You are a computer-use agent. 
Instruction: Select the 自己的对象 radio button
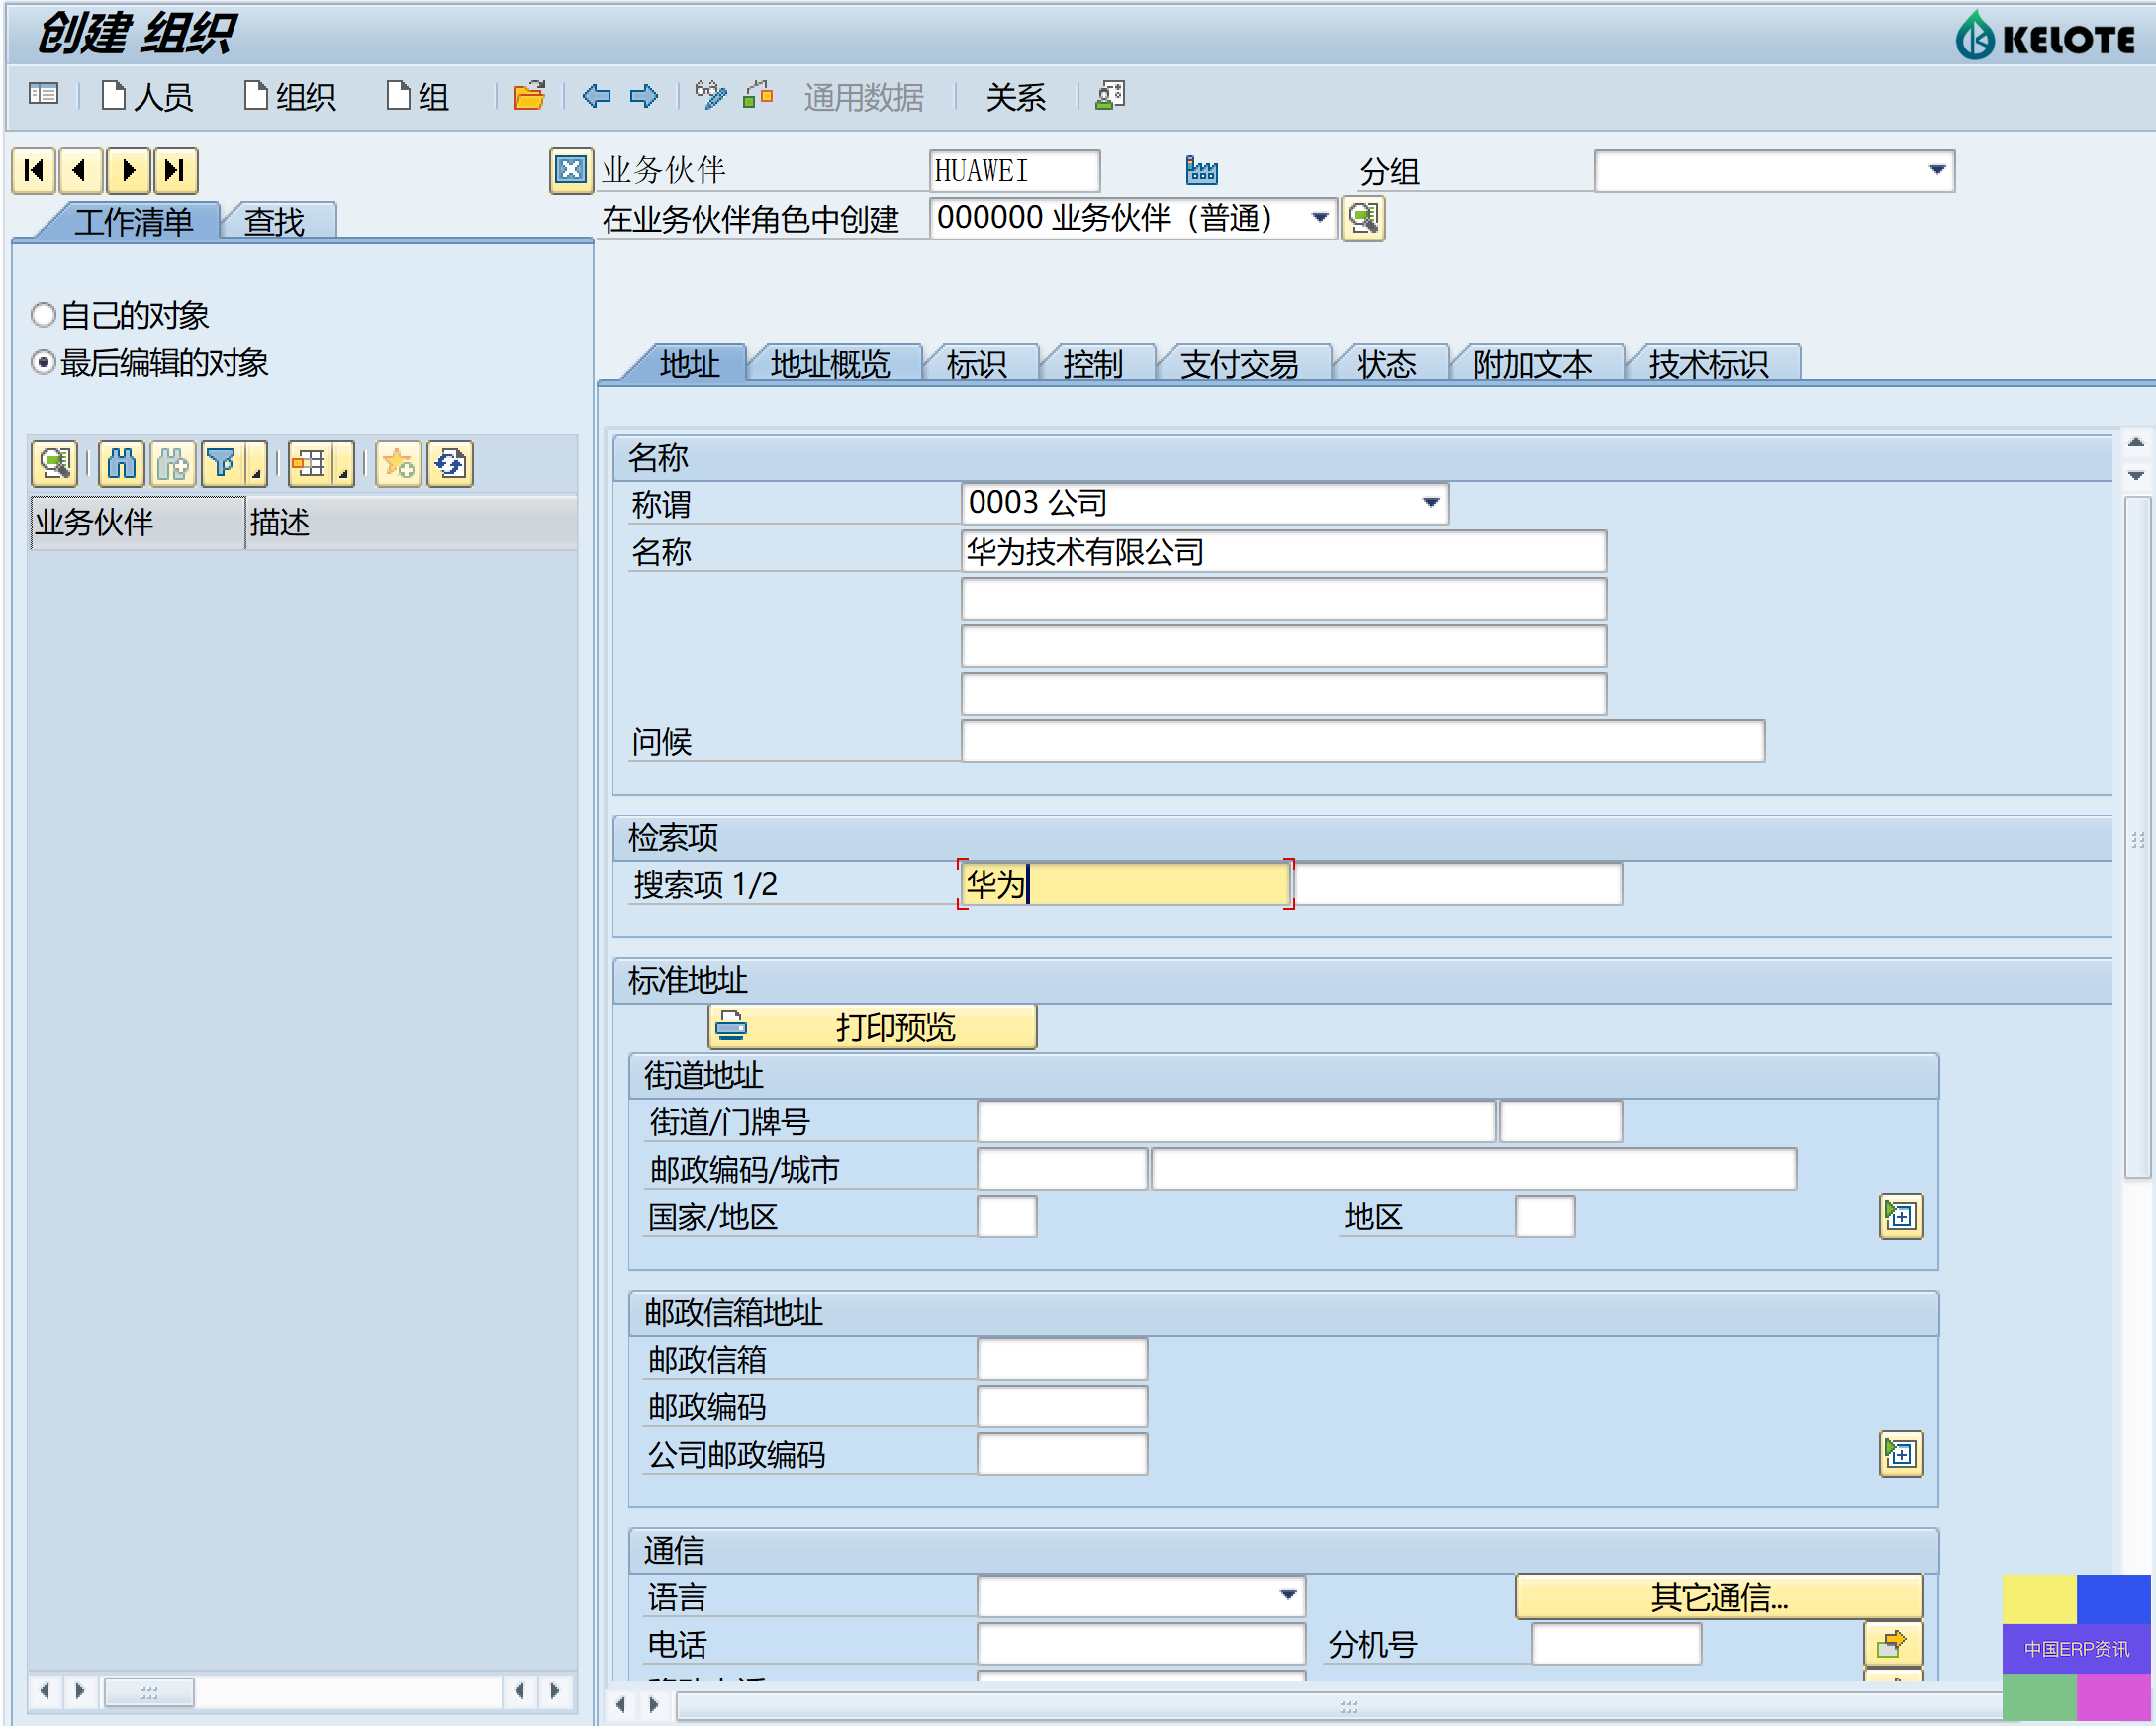(43, 315)
